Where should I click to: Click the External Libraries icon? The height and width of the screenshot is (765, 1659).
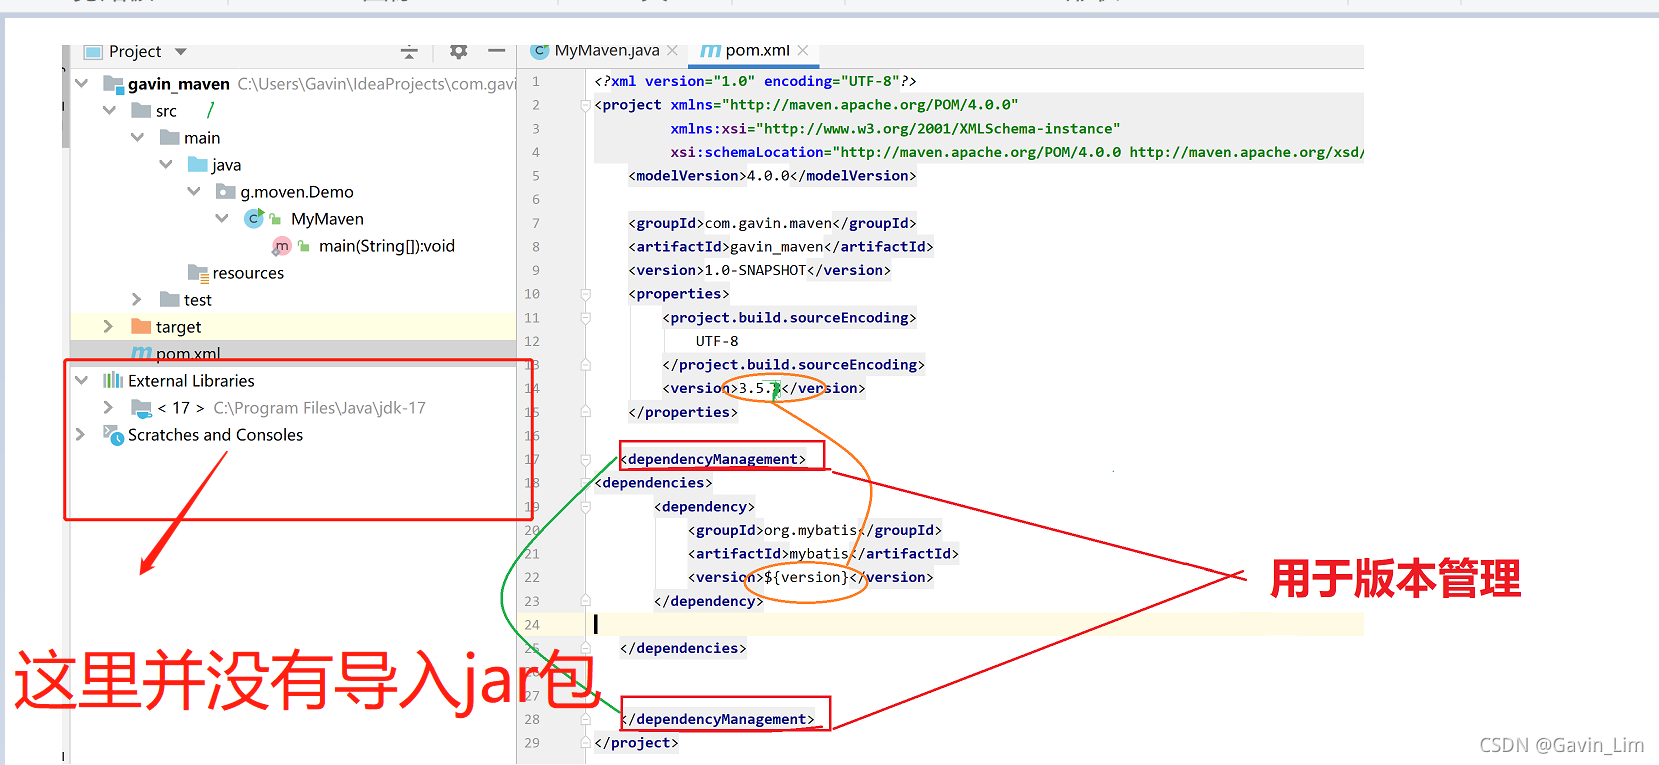(x=113, y=380)
